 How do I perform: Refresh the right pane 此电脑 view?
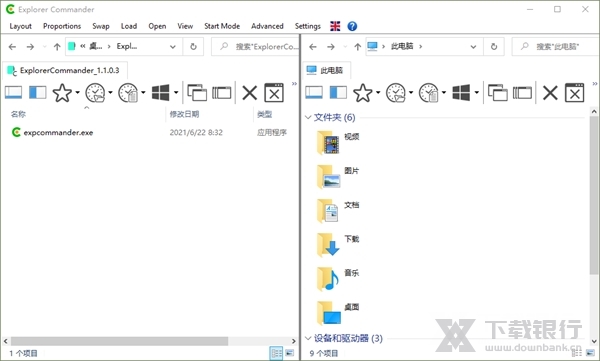pyautogui.click(x=494, y=47)
